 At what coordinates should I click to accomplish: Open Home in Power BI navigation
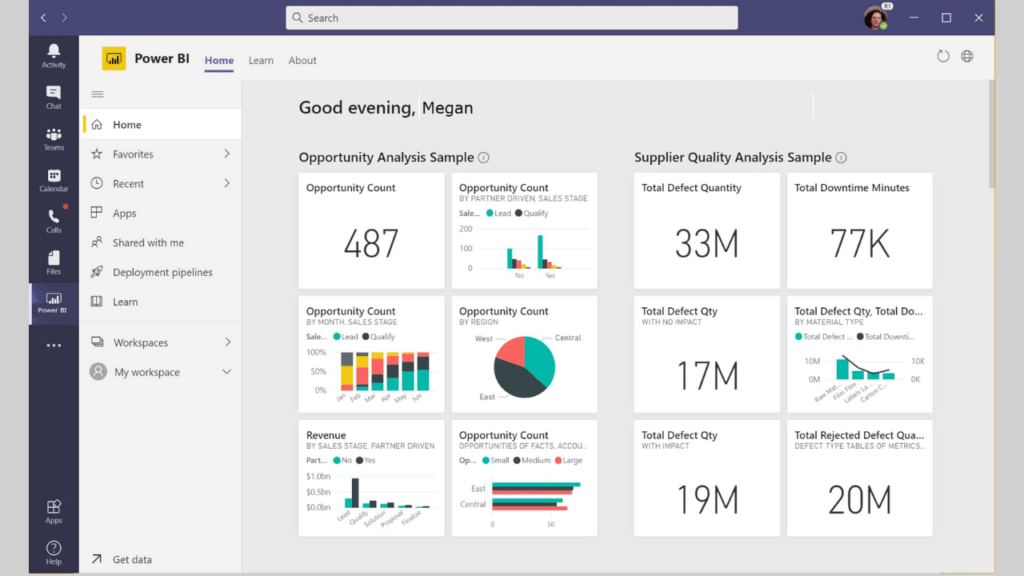point(162,124)
